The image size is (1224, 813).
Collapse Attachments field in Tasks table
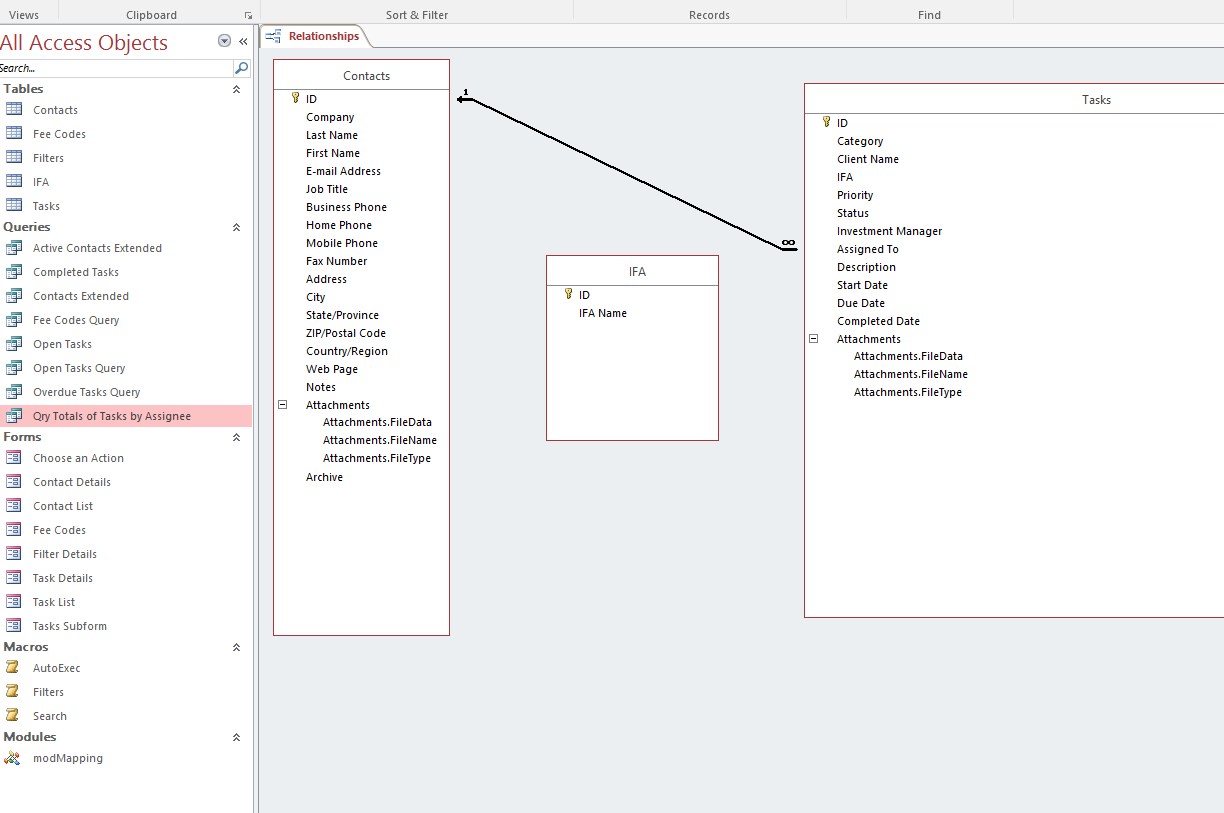813,339
